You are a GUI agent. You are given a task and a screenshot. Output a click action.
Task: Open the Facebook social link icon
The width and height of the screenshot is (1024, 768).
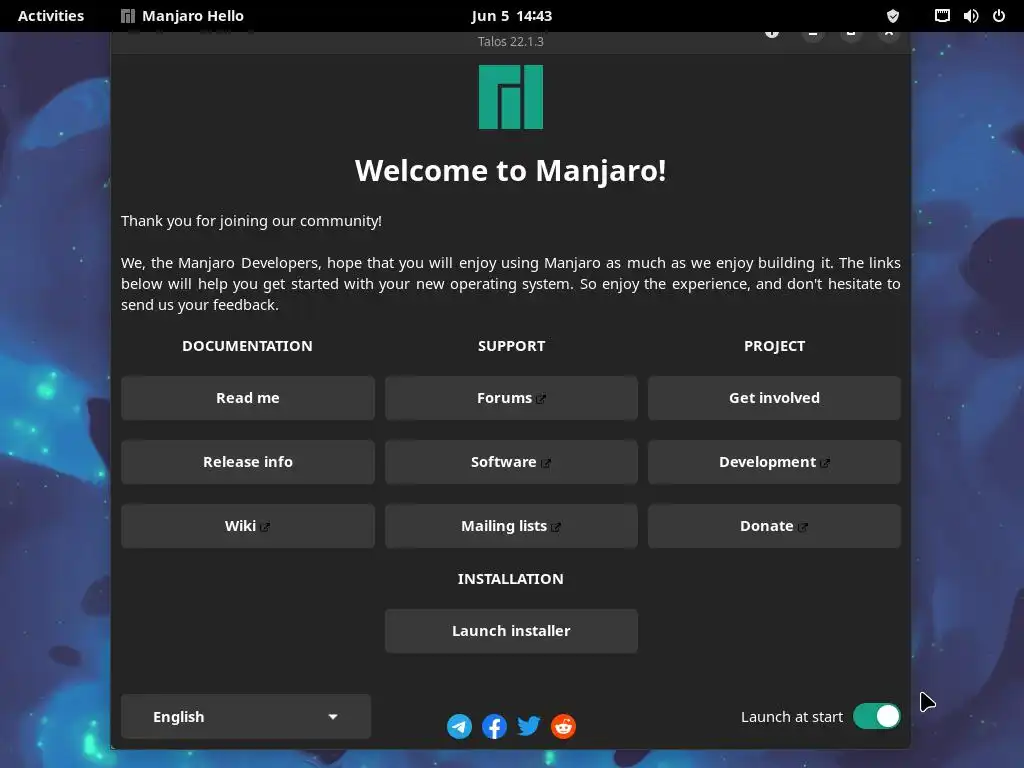coord(494,726)
